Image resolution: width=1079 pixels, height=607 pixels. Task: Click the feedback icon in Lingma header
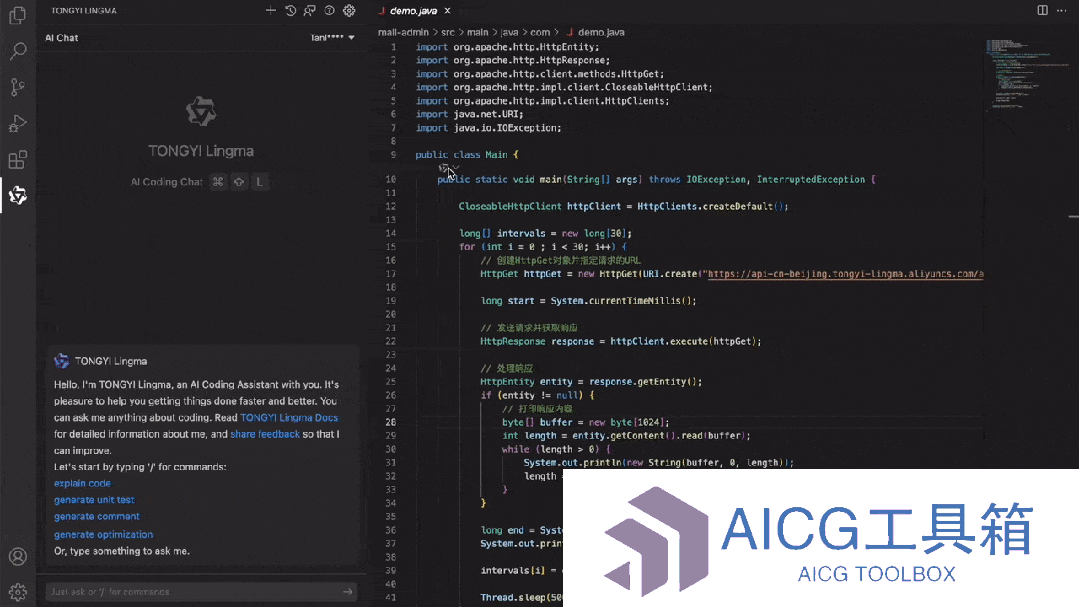tap(310, 10)
